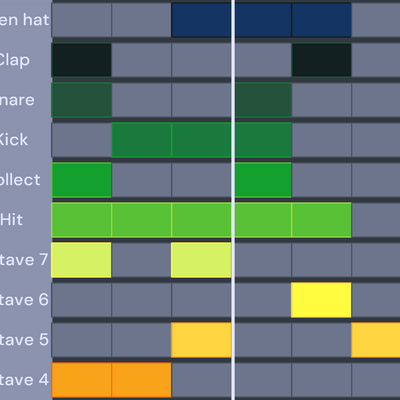Disable the leftmost black Clap step
The width and height of the screenshot is (400, 400).
click(81, 60)
